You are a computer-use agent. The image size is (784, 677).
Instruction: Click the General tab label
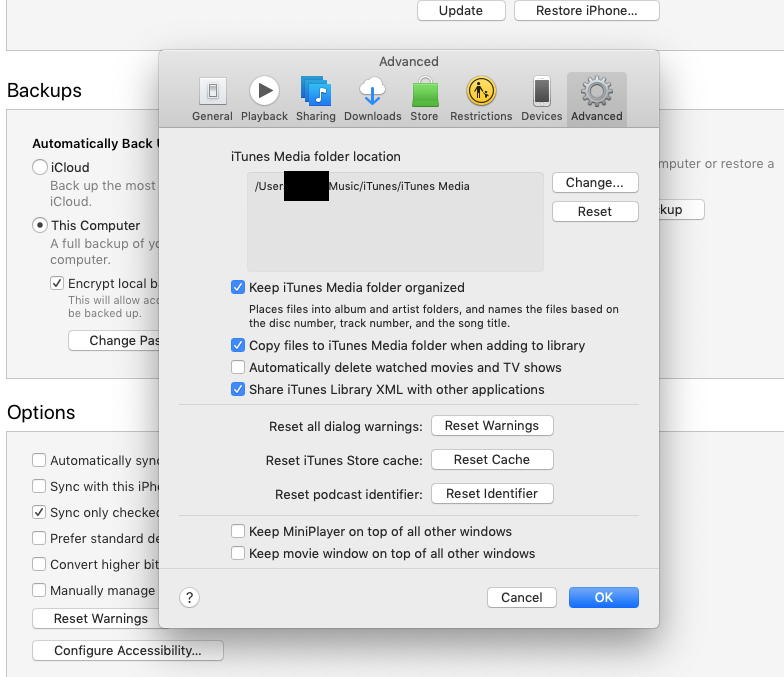click(x=212, y=116)
